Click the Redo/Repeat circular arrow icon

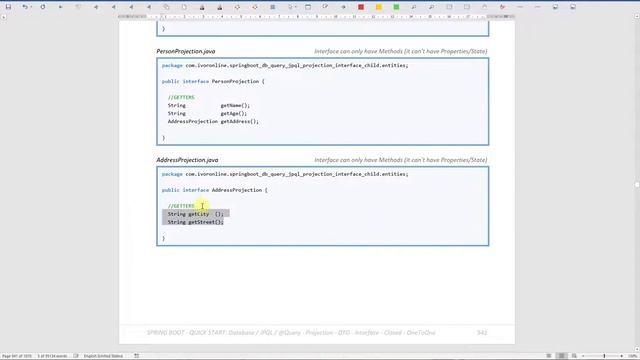[43, 7]
